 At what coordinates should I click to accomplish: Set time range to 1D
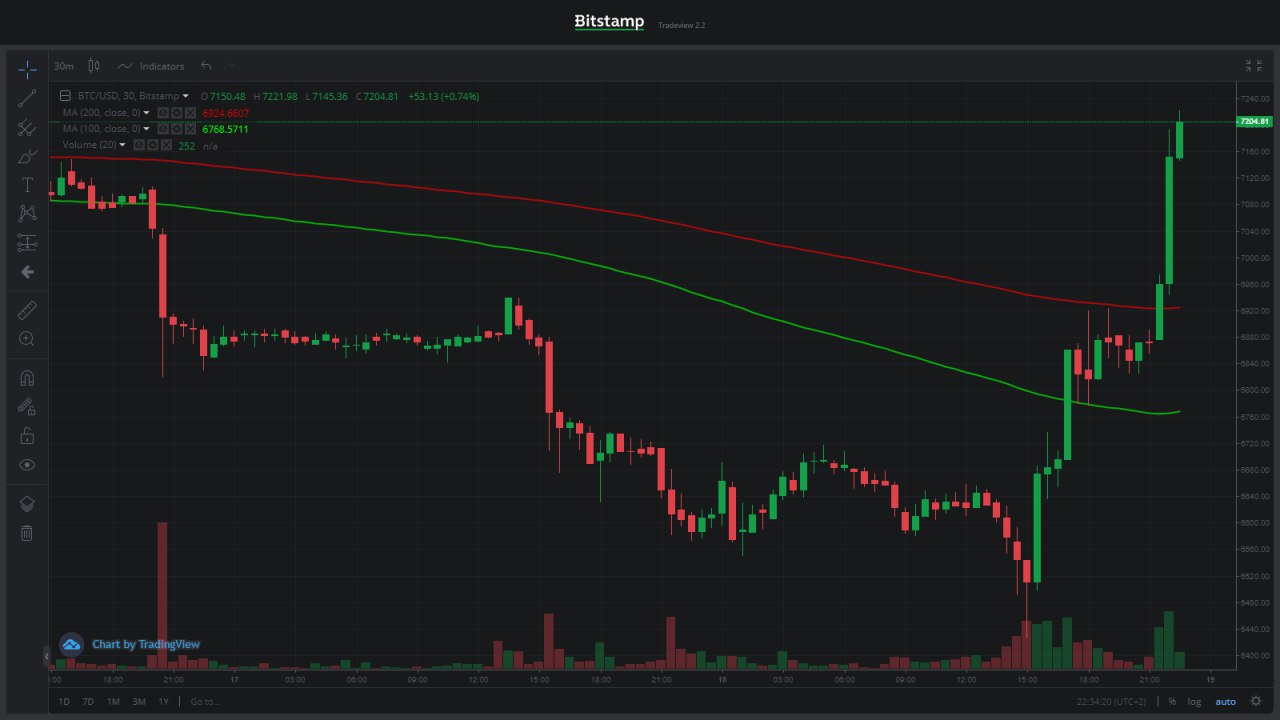(x=64, y=701)
